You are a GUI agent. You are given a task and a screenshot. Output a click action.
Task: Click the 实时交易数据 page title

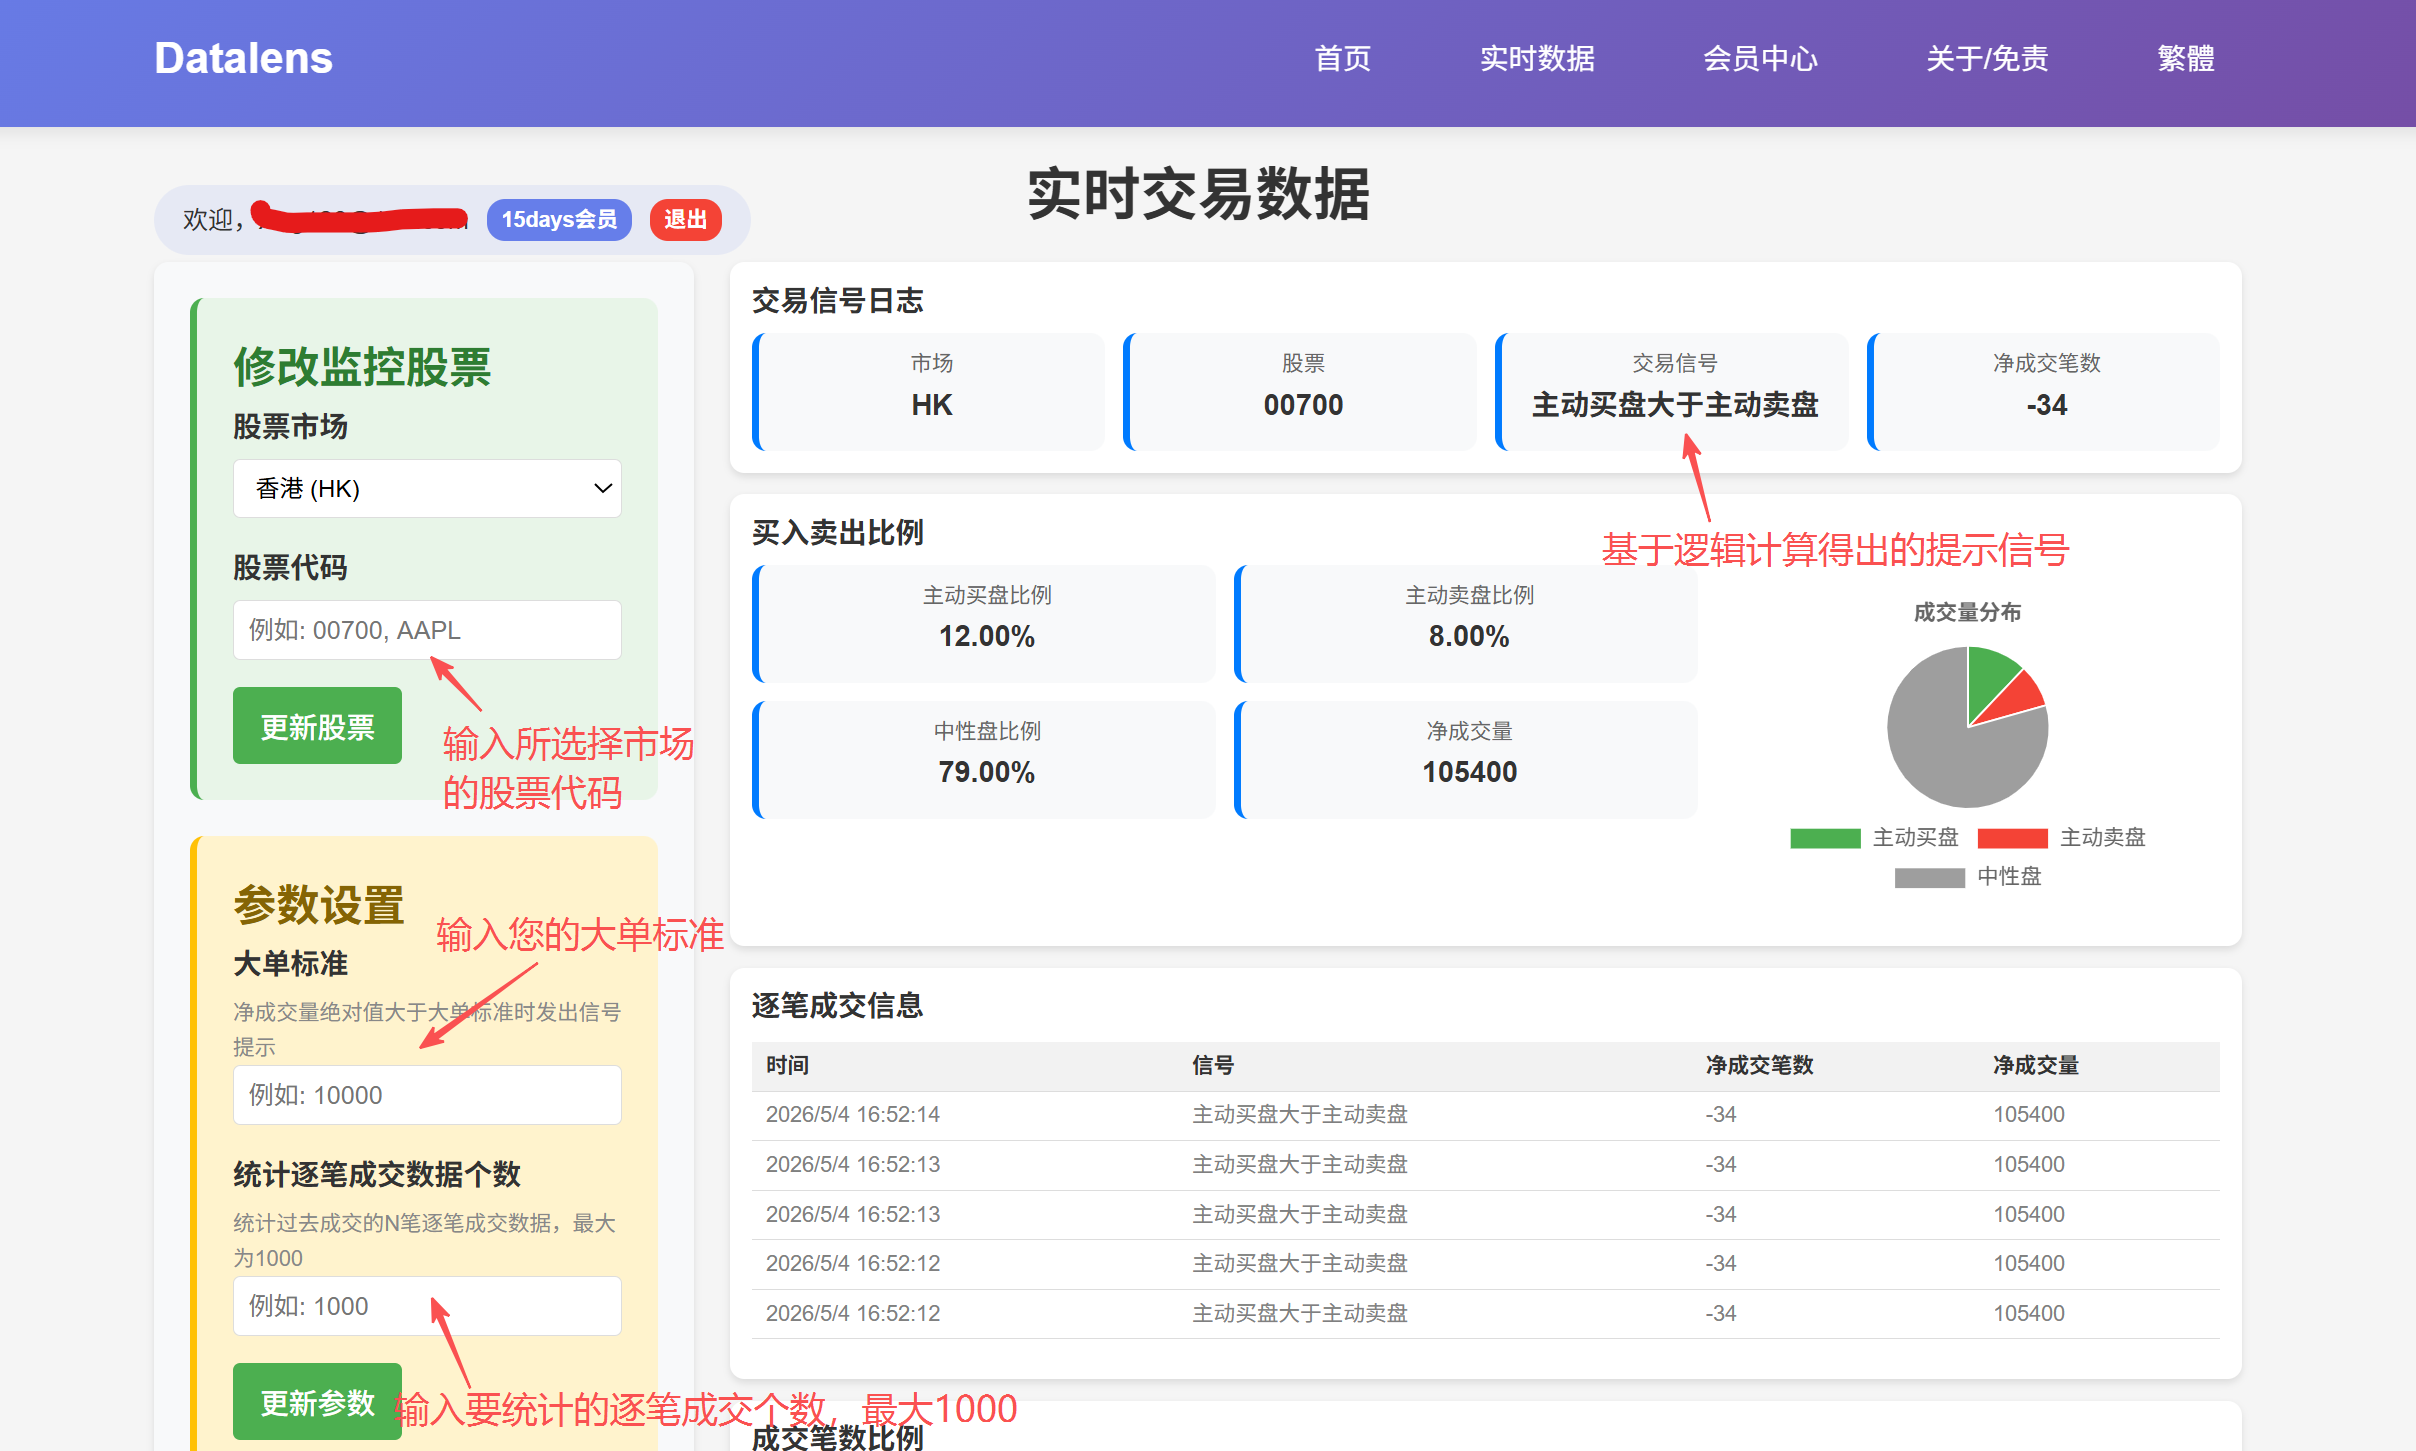[x=1198, y=194]
